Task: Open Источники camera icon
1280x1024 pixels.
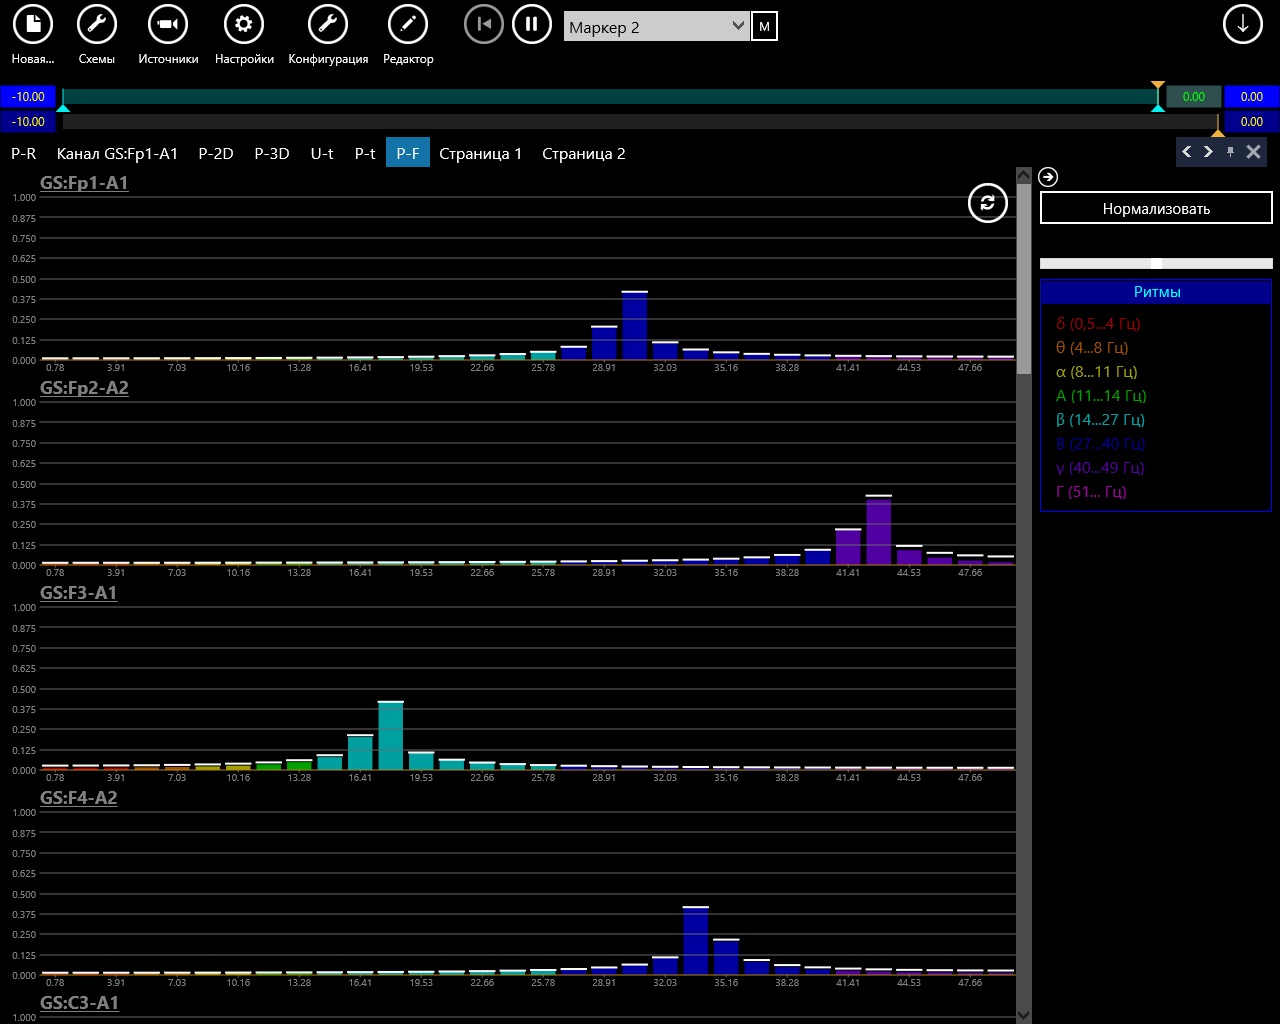Action: click(168, 24)
